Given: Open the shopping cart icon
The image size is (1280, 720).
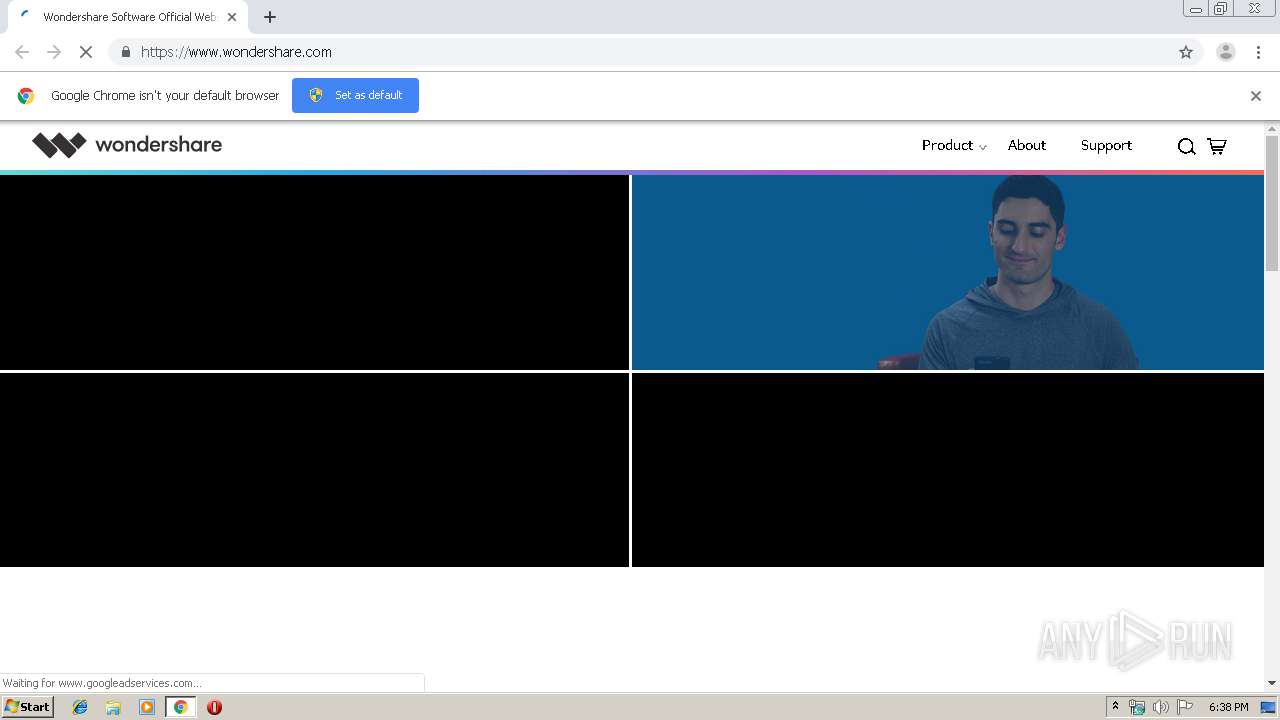Looking at the screenshot, I should pyautogui.click(x=1217, y=146).
